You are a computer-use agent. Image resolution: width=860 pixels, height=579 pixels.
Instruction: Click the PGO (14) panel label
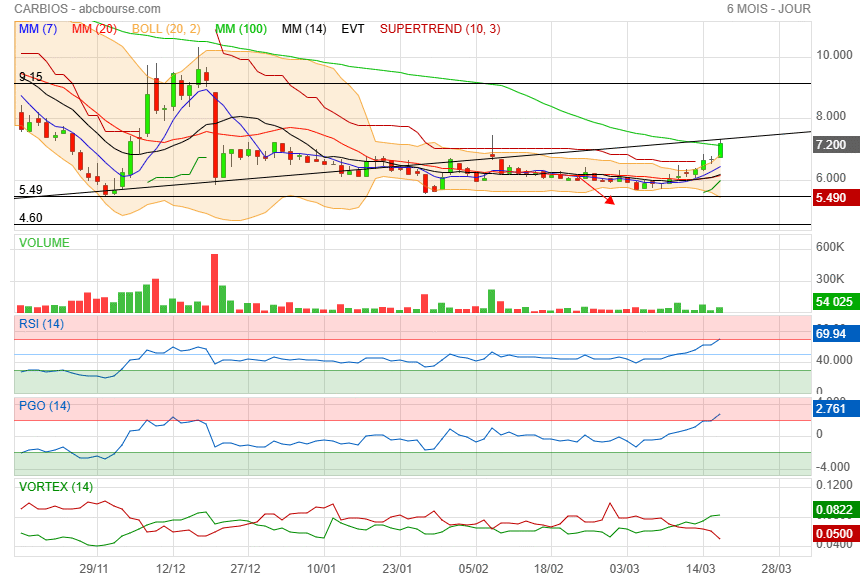45,406
